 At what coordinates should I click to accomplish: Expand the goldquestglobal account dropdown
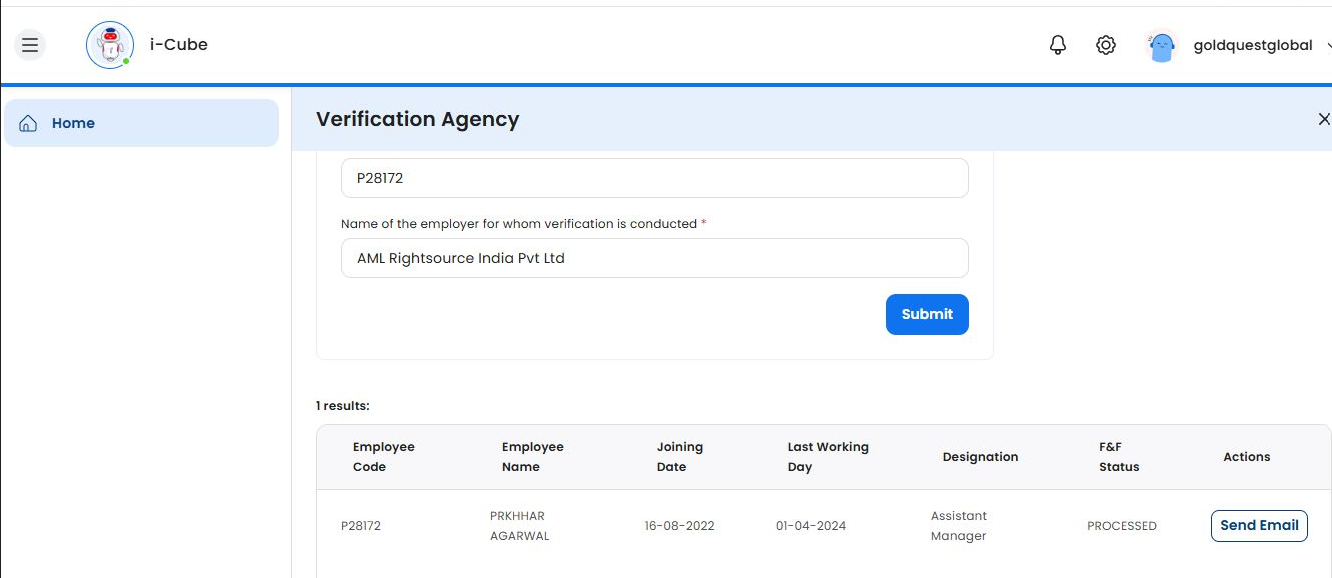(x=1328, y=45)
